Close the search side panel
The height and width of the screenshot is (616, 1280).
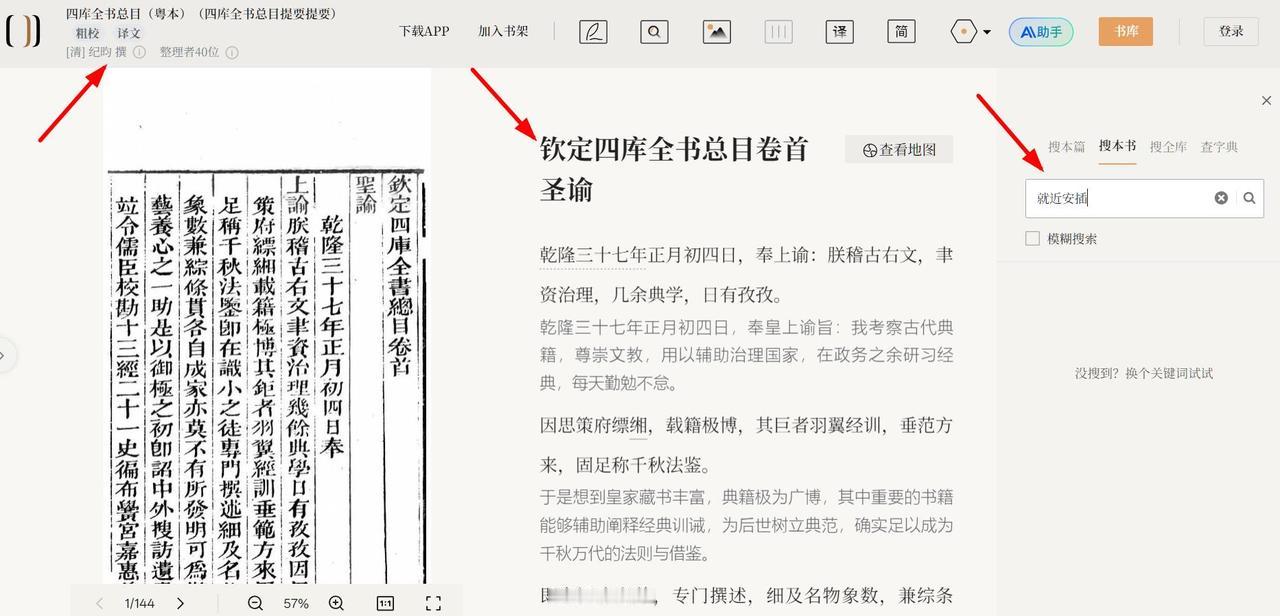point(1266,101)
